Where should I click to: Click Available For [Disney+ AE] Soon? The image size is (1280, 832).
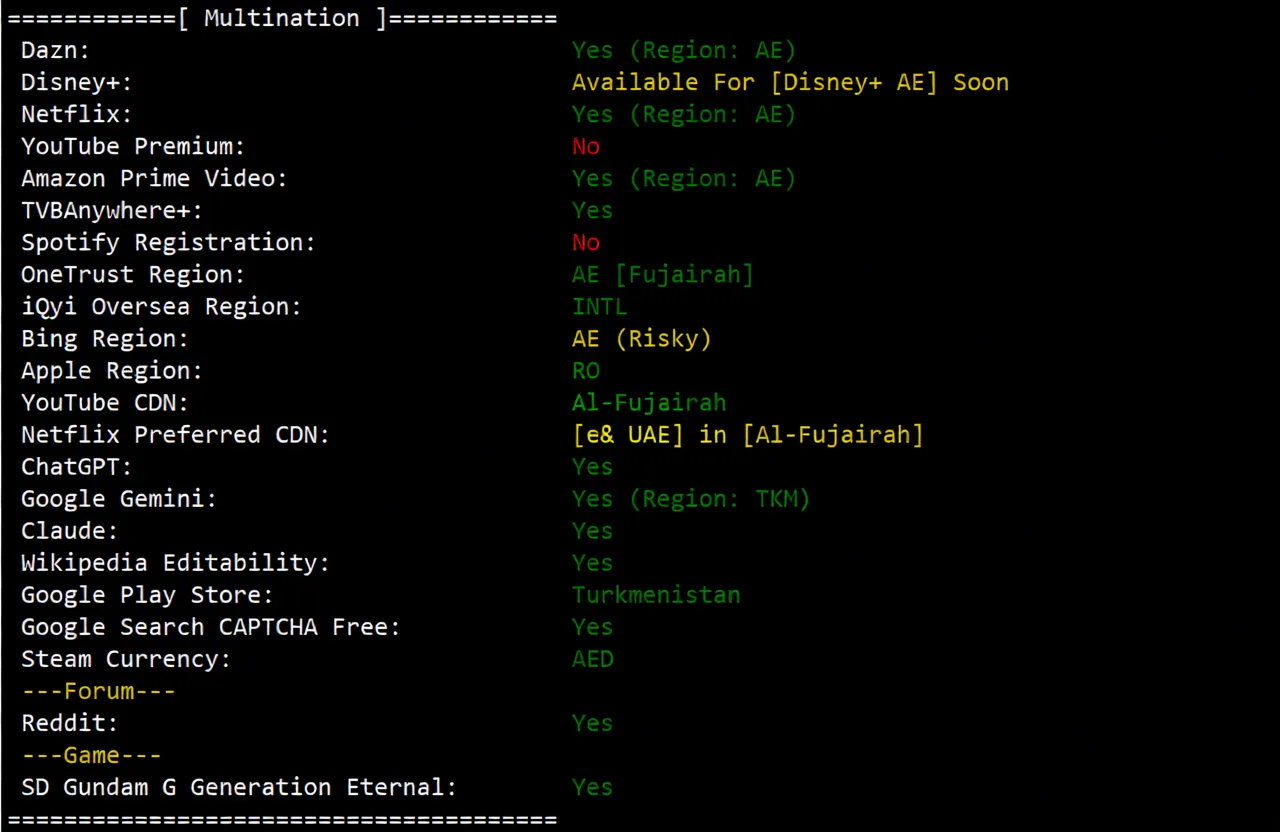coord(790,82)
